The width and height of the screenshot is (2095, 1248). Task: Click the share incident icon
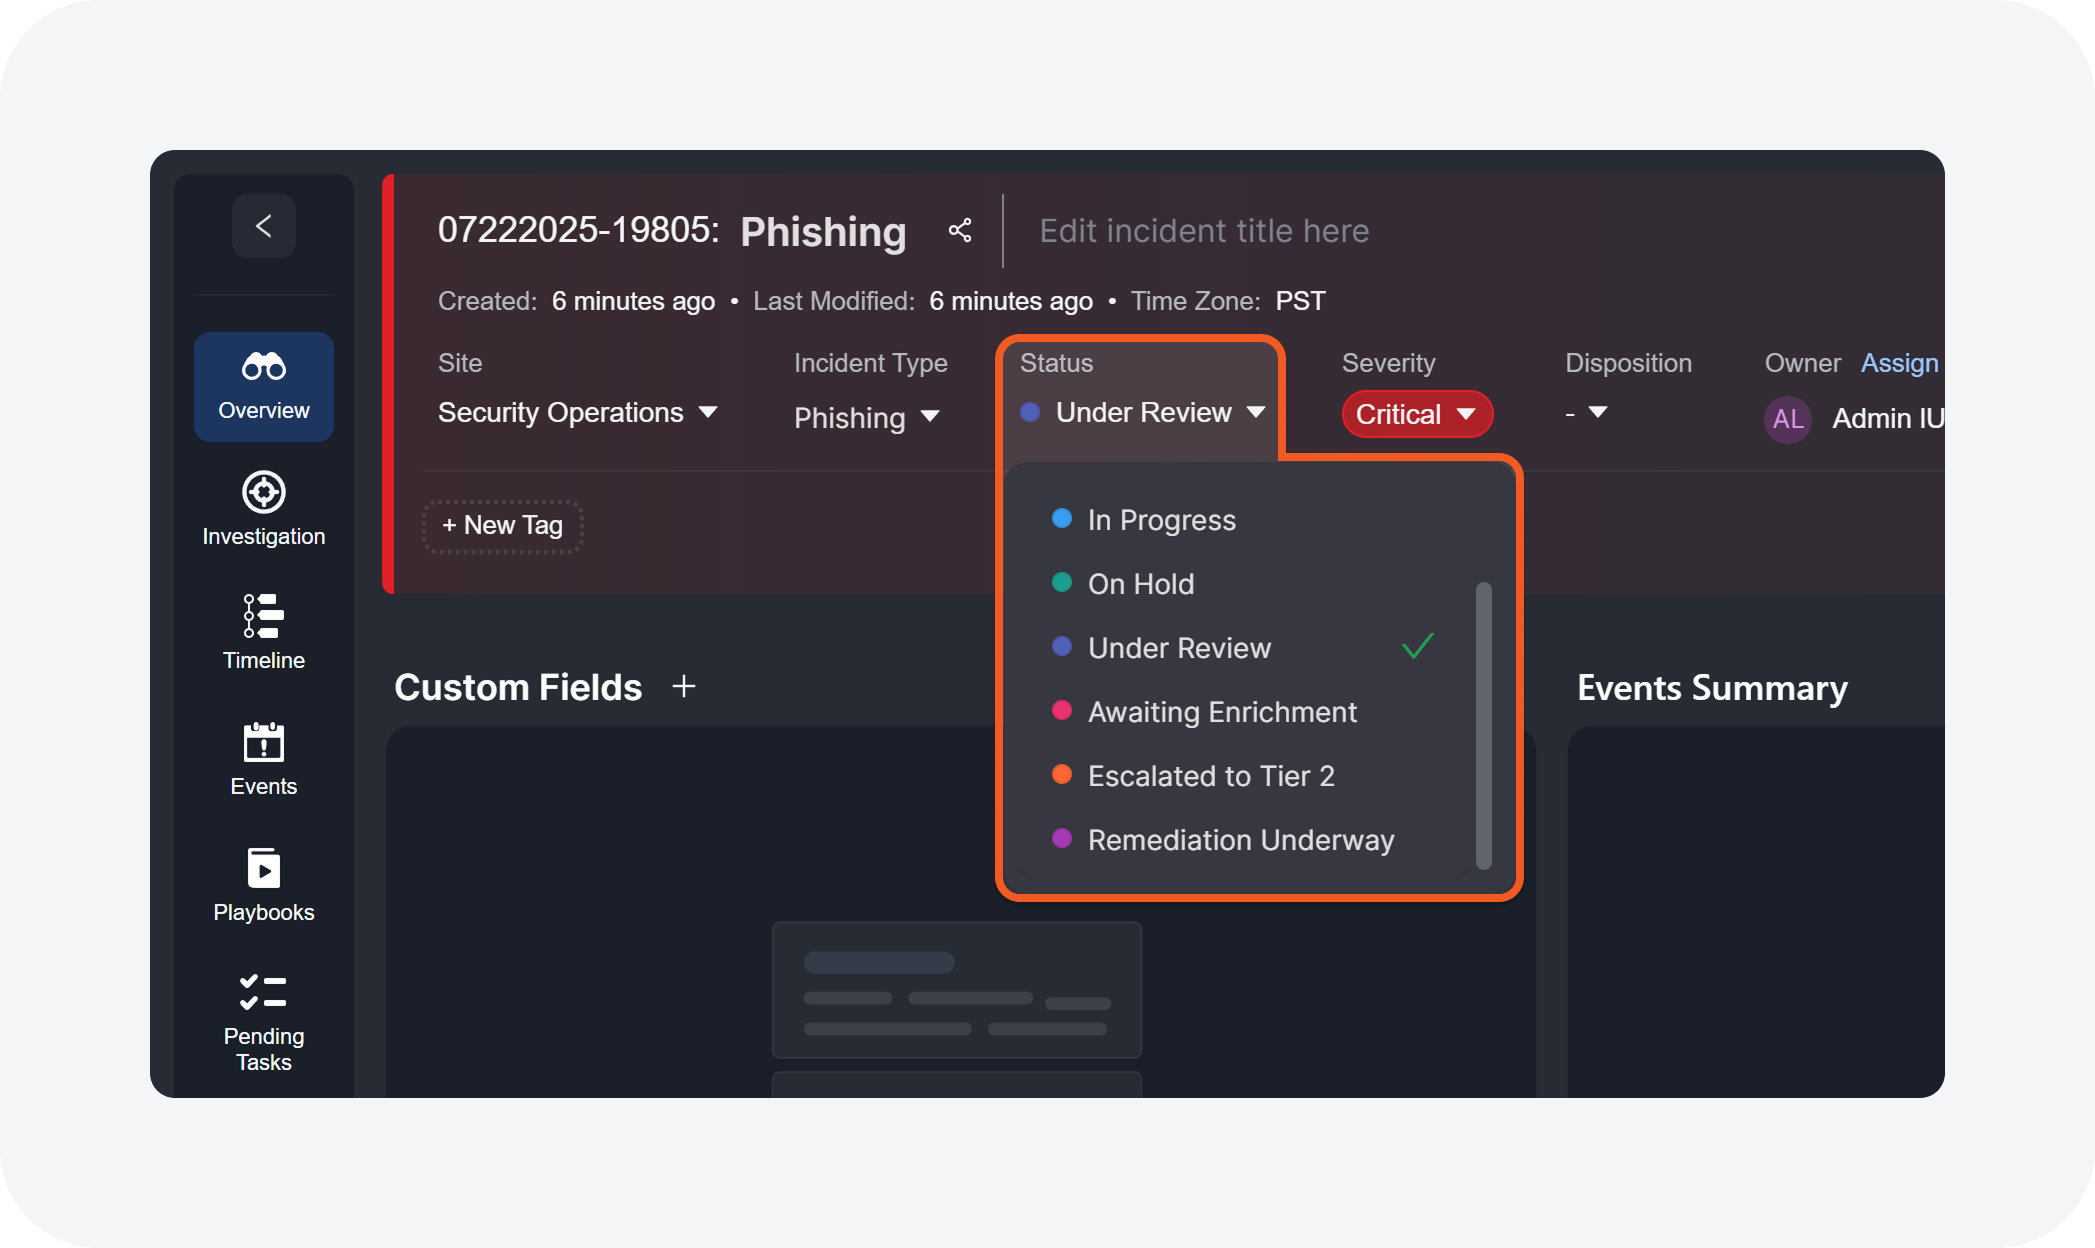click(x=960, y=231)
